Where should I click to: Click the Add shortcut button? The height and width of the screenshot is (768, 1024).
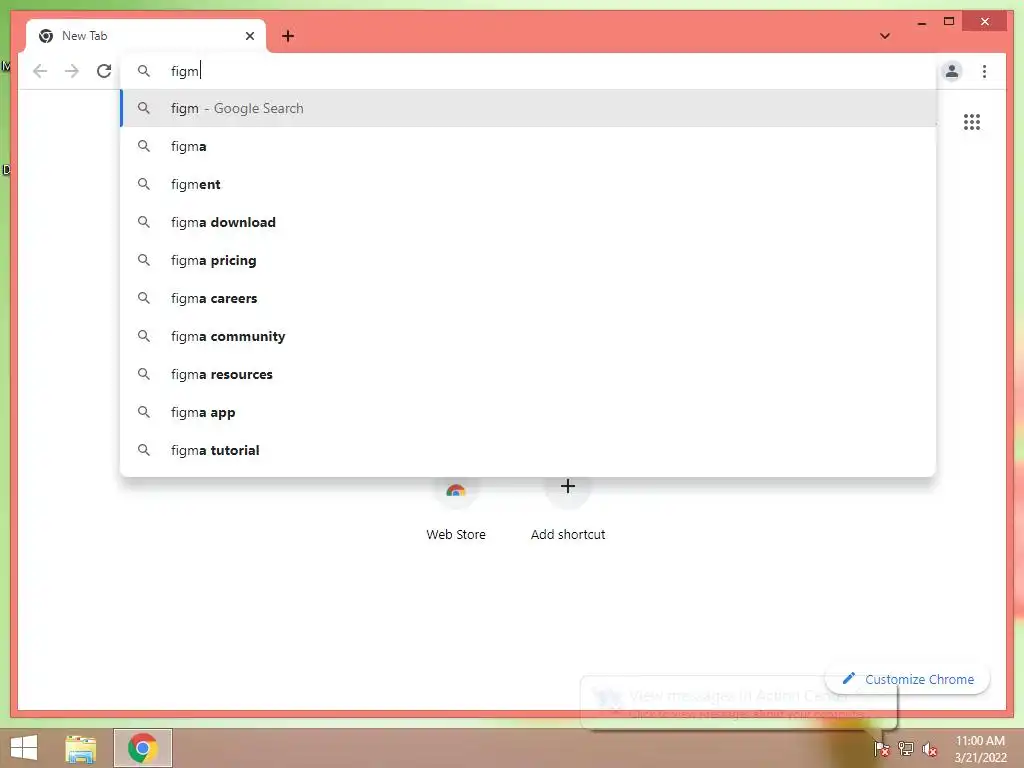(x=568, y=509)
